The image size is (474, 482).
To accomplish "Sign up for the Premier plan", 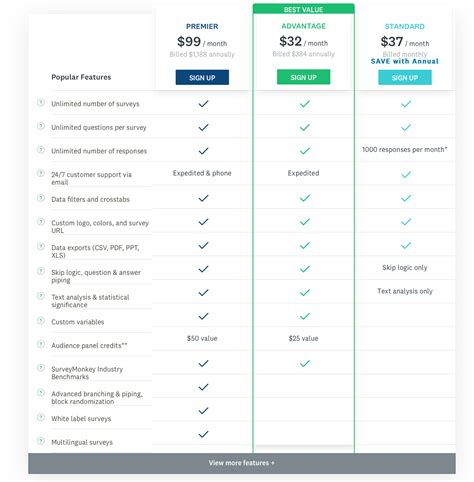I will [x=202, y=77].
